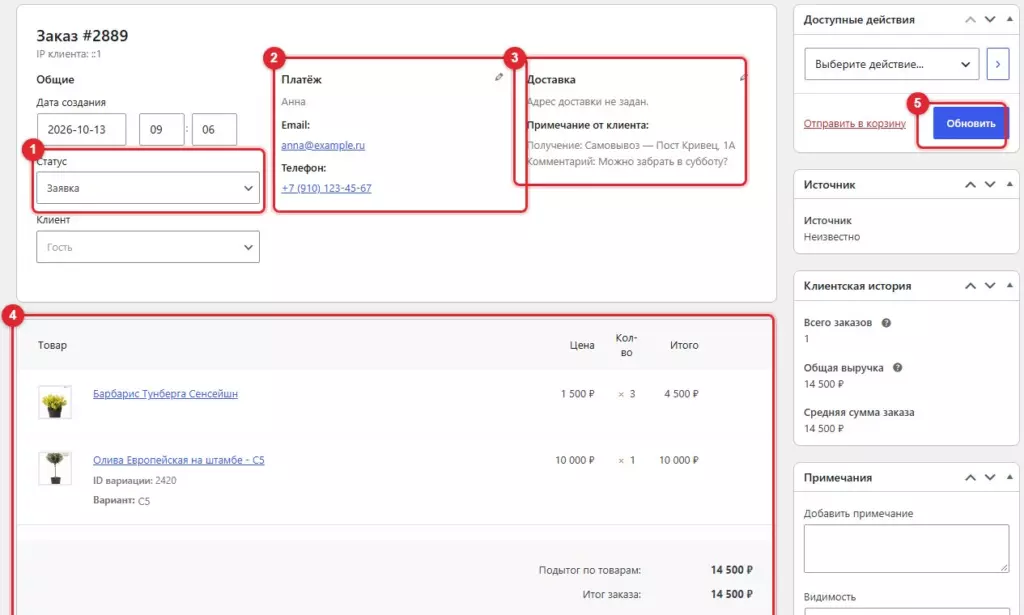The height and width of the screenshot is (615, 1024).
Task: Move Доступные действия panel down
Action: click(x=990, y=20)
